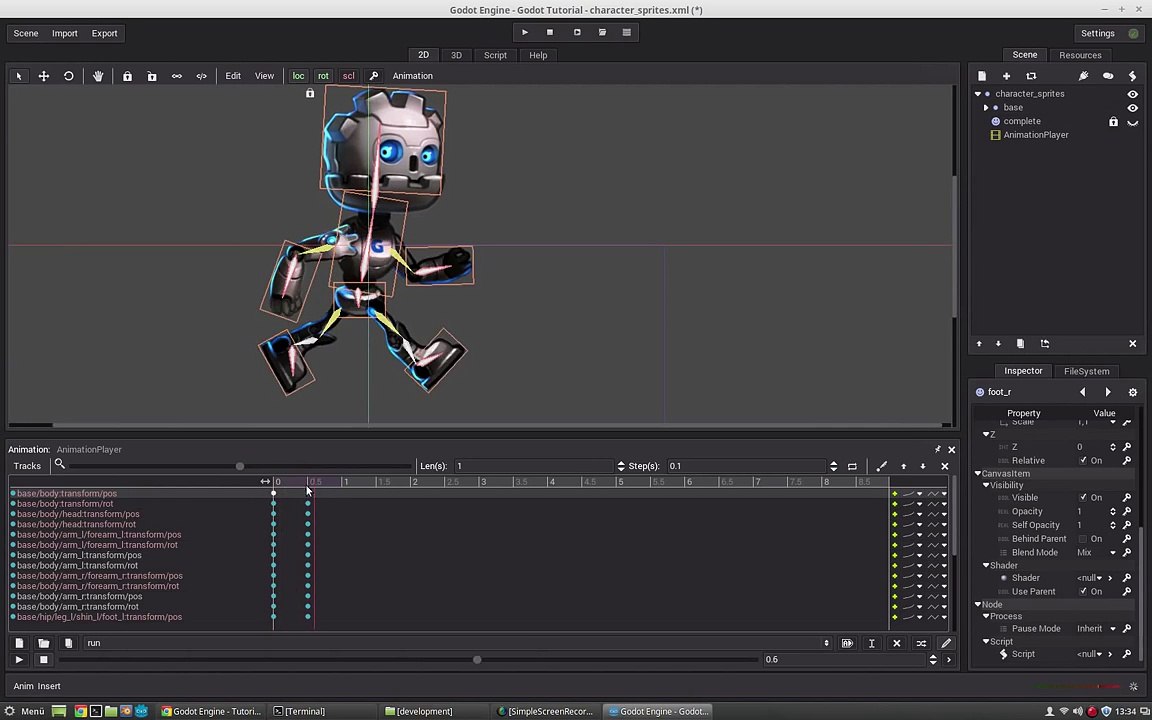The width and height of the screenshot is (1152, 720).
Task: Toggle the rot keying button
Action: (323, 76)
